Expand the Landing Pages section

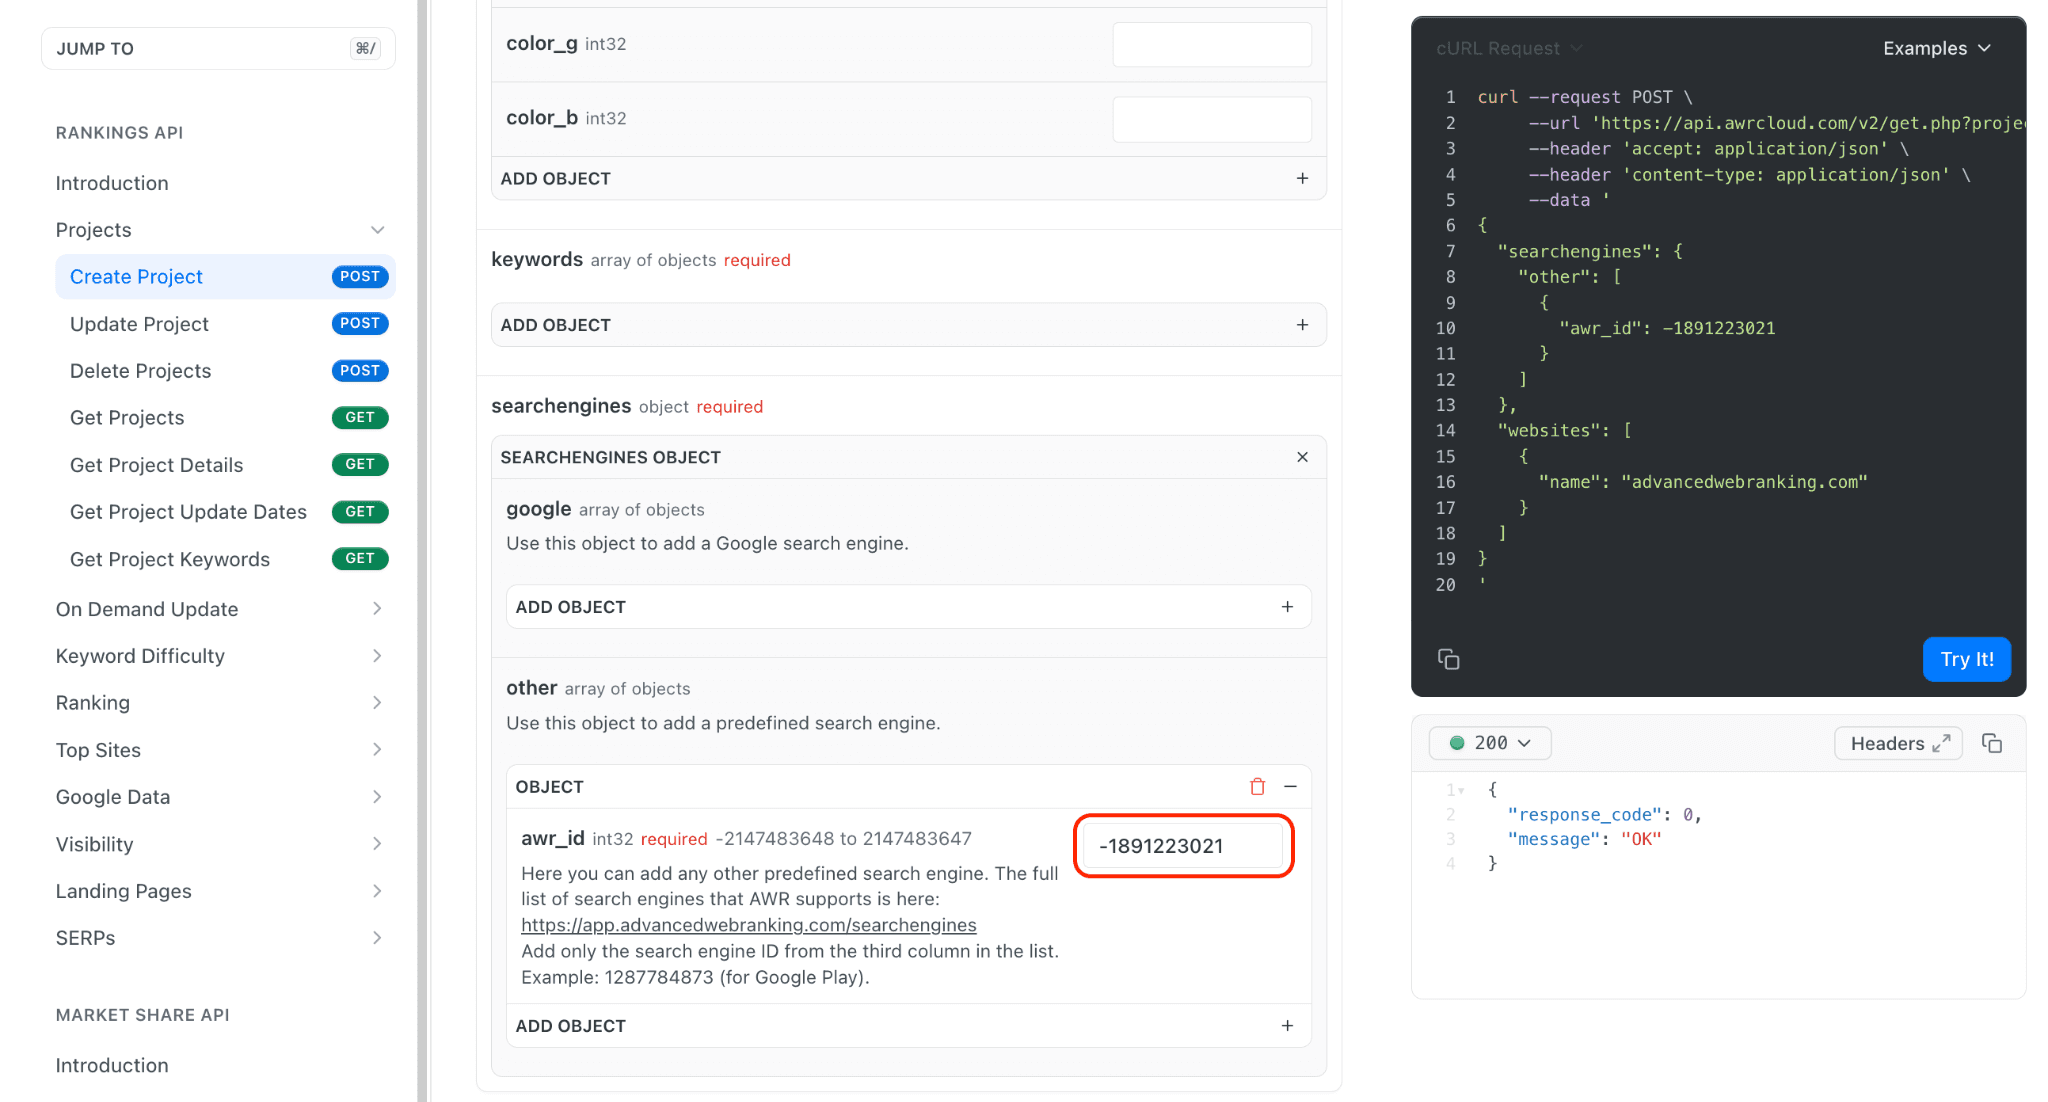pos(377,891)
